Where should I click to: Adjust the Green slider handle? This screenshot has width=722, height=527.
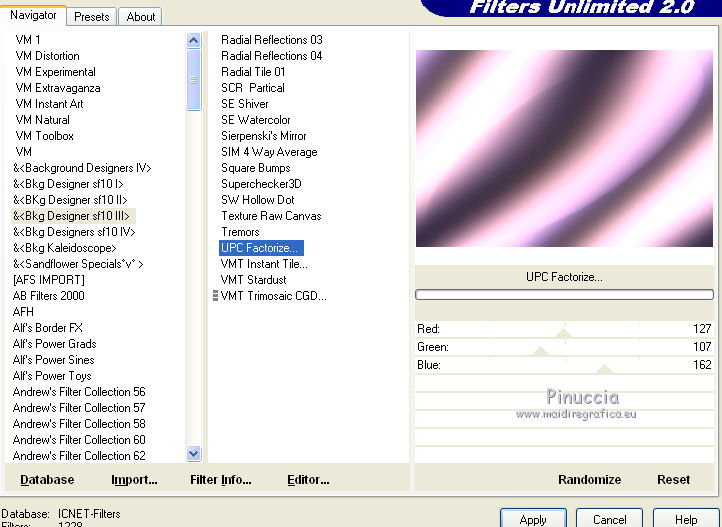tap(540, 351)
